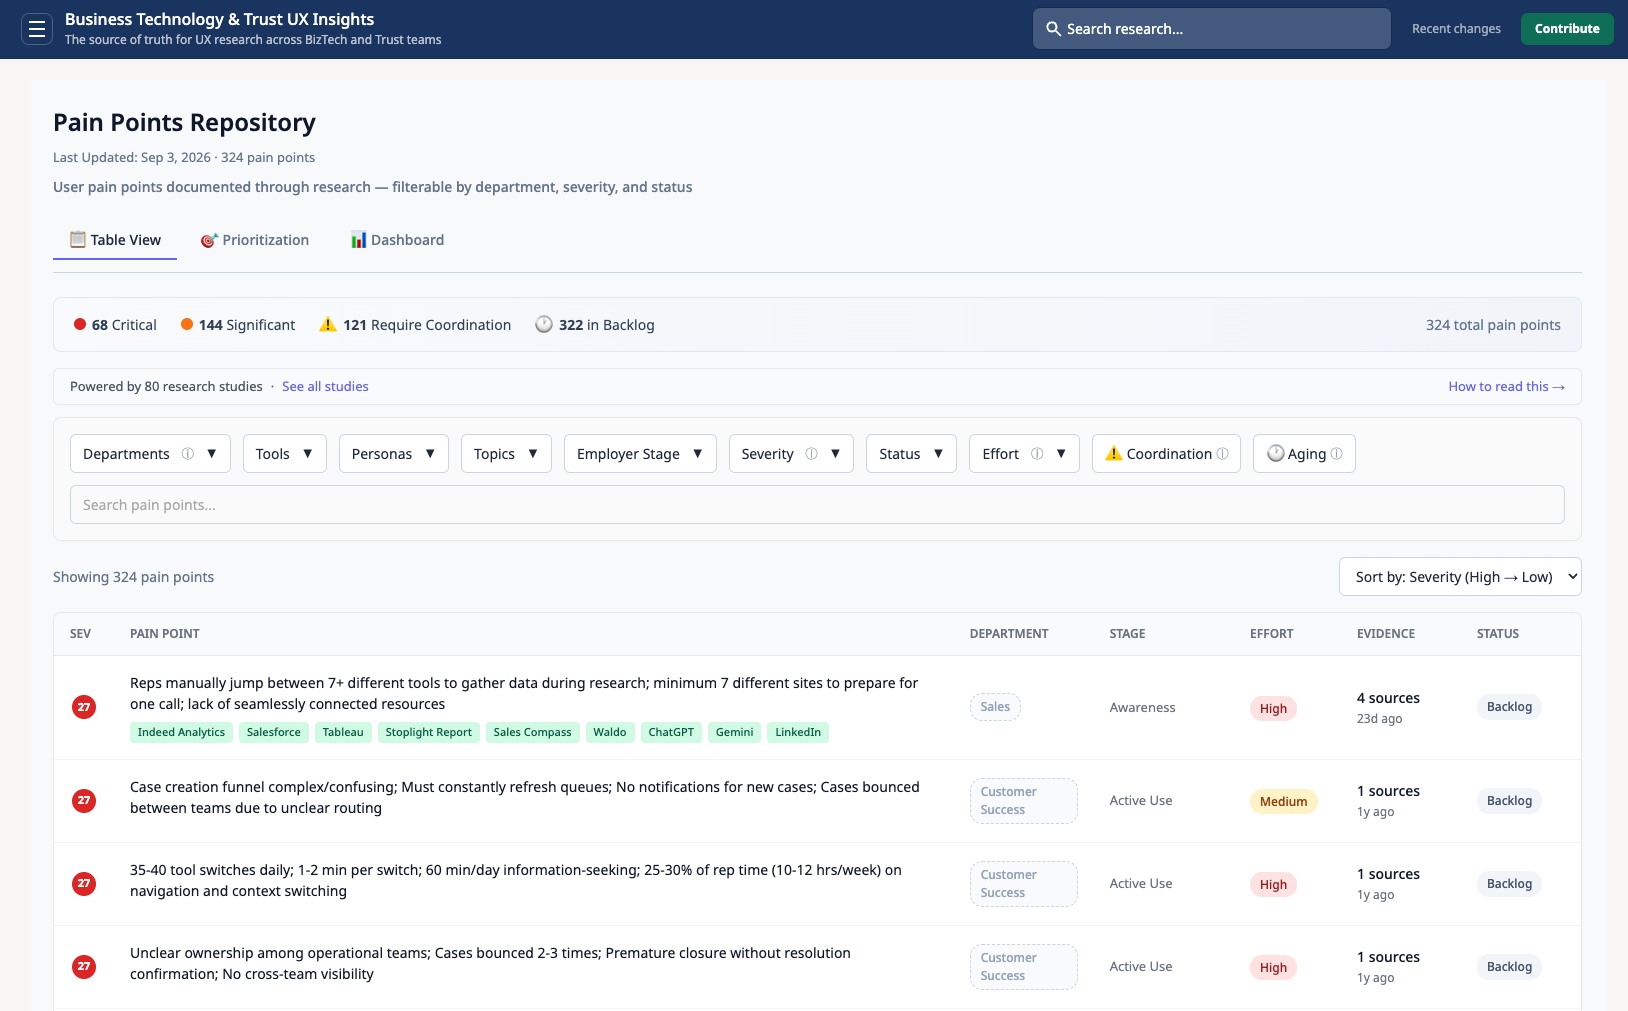Change the Sort by Severity dropdown
The width and height of the screenshot is (1628, 1011).
[x=1460, y=577]
